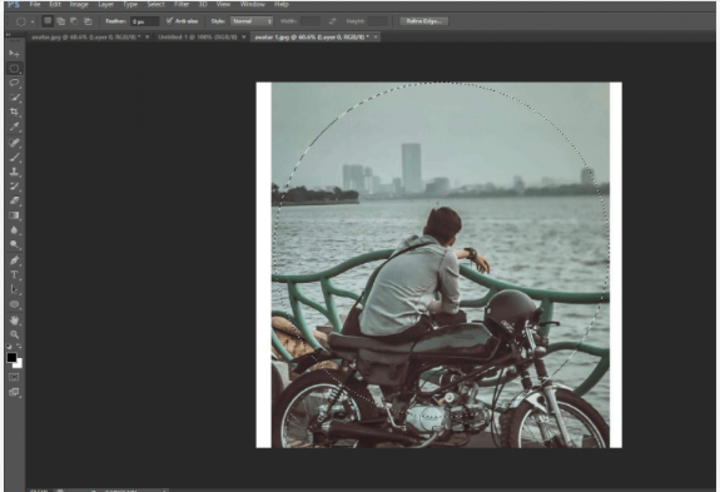The height and width of the screenshot is (492, 720).
Task: Click the Photoshop PS logo
Action: [14, 5]
